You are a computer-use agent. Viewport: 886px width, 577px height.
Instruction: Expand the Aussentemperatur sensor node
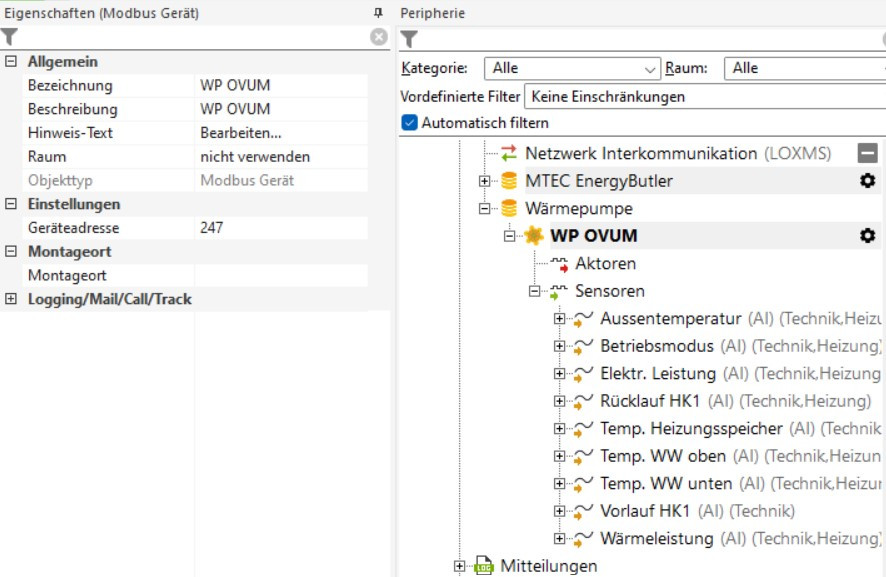pyautogui.click(x=559, y=319)
